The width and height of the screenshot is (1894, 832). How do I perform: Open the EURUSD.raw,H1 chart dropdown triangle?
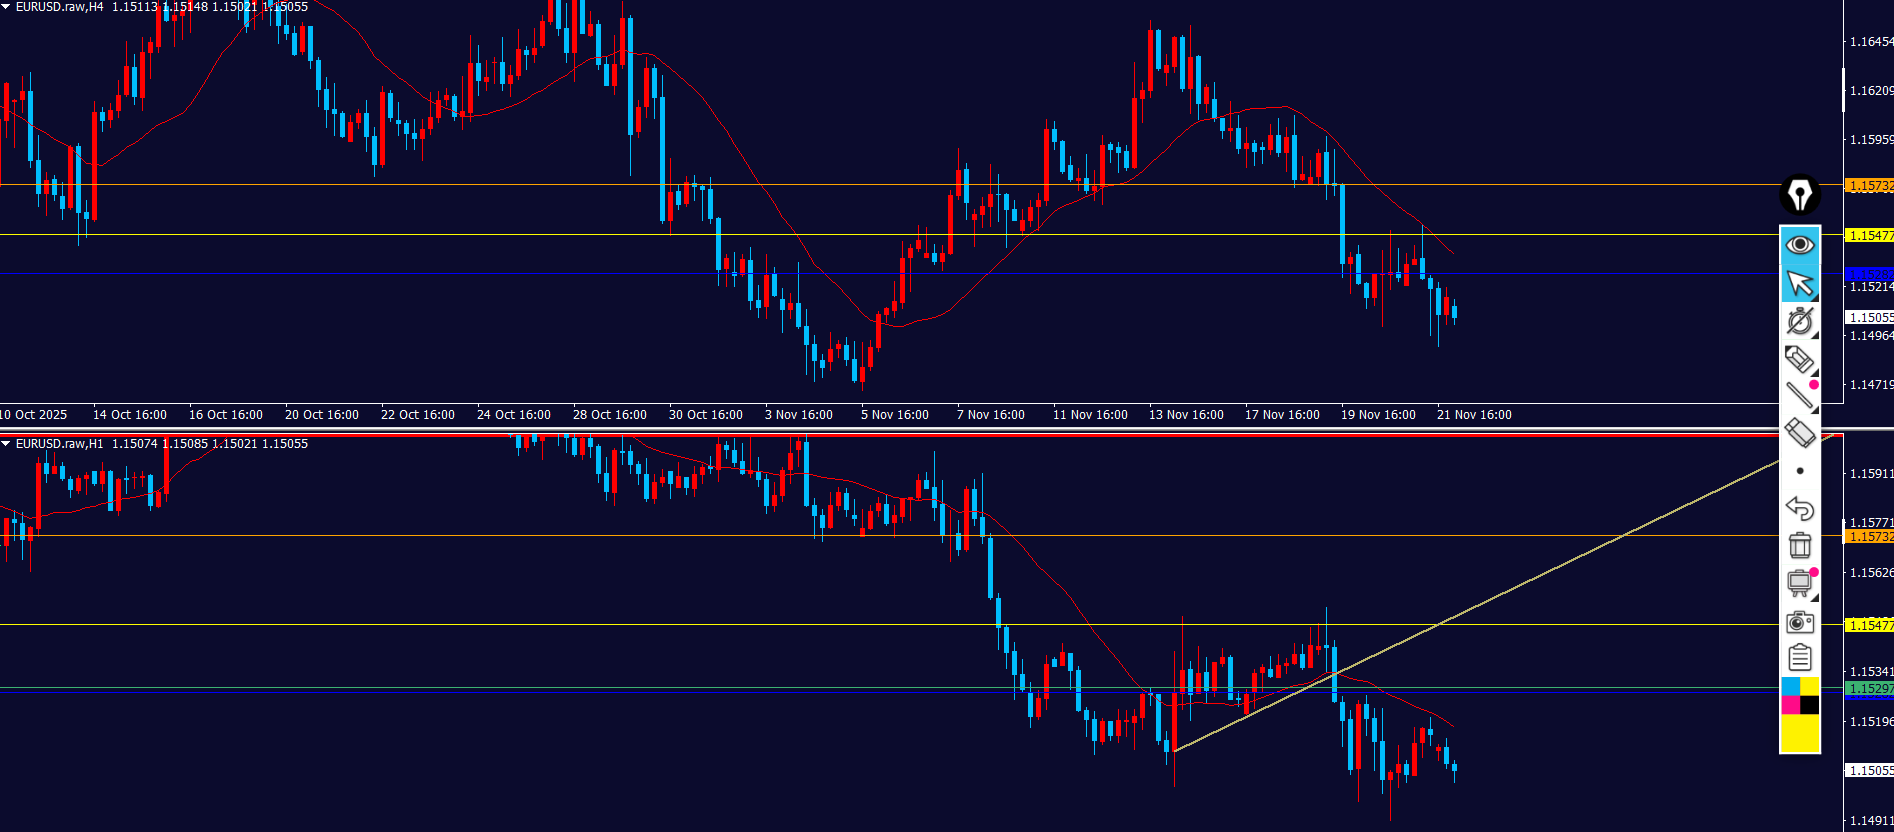click(6, 444)
